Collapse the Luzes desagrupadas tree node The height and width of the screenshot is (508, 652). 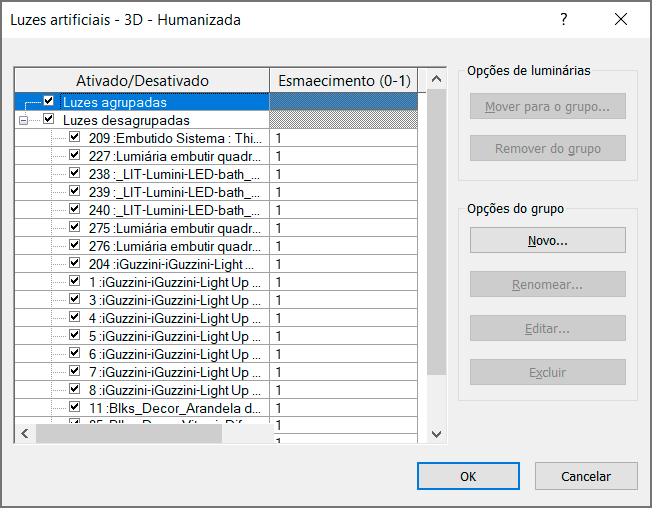point(23,120)
